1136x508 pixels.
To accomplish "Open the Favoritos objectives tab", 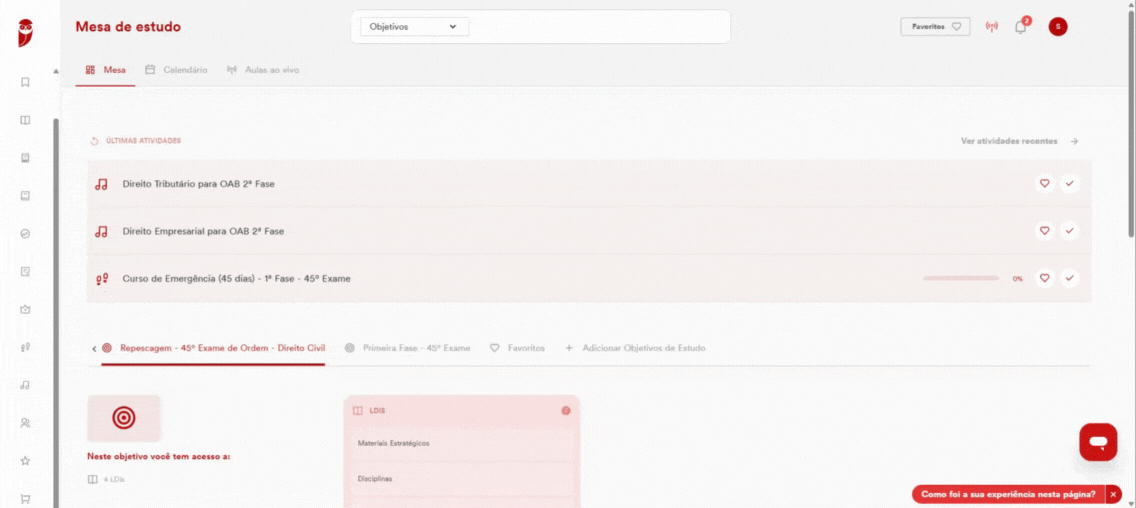I will (517, 349).
